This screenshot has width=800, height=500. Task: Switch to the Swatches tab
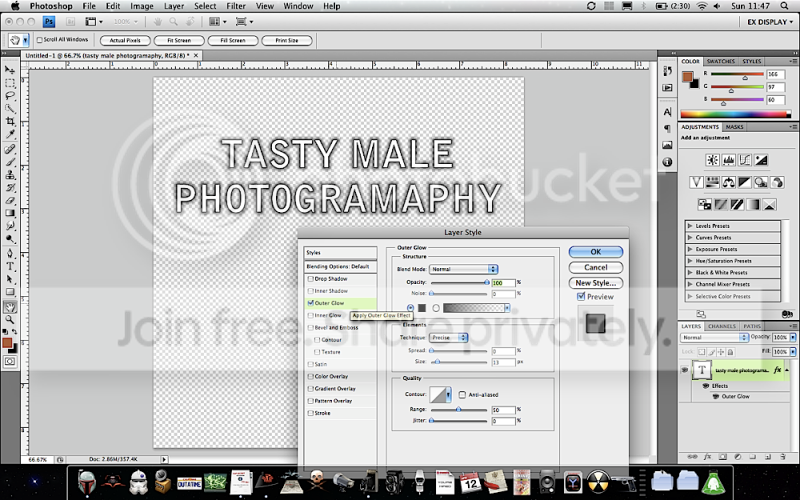point(723,62)
